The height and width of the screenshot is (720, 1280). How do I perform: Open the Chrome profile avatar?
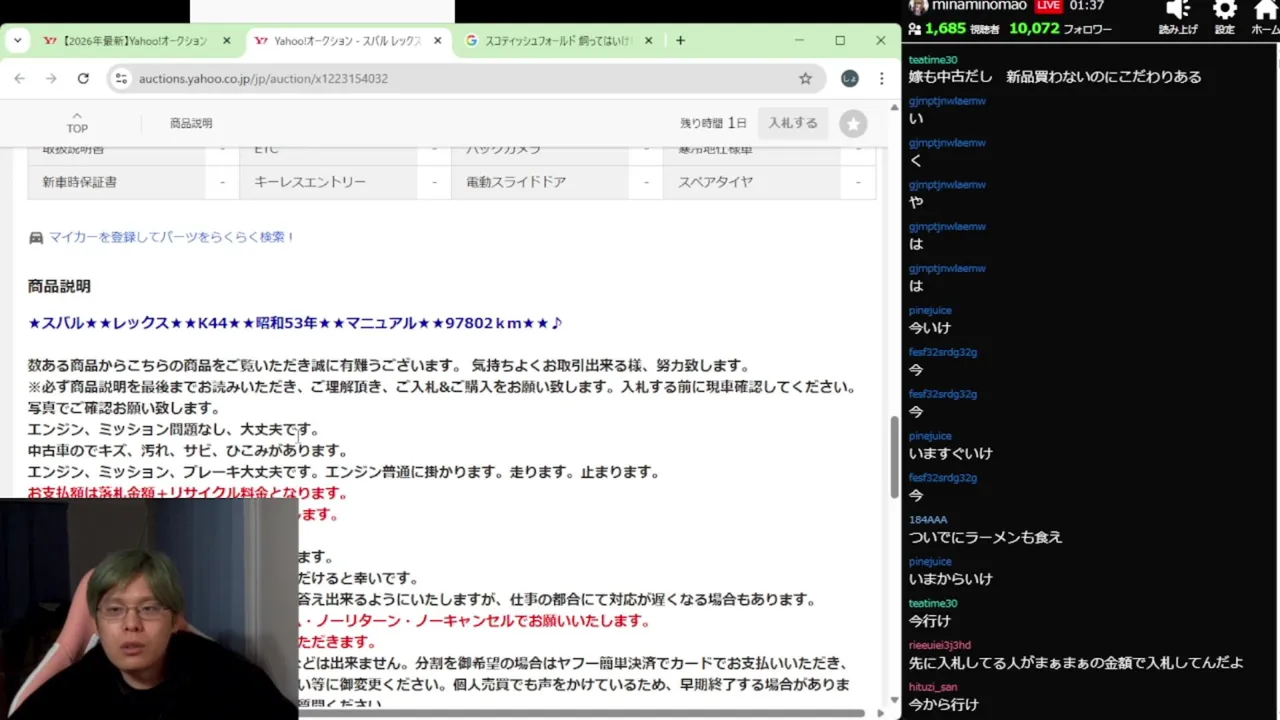849,78
